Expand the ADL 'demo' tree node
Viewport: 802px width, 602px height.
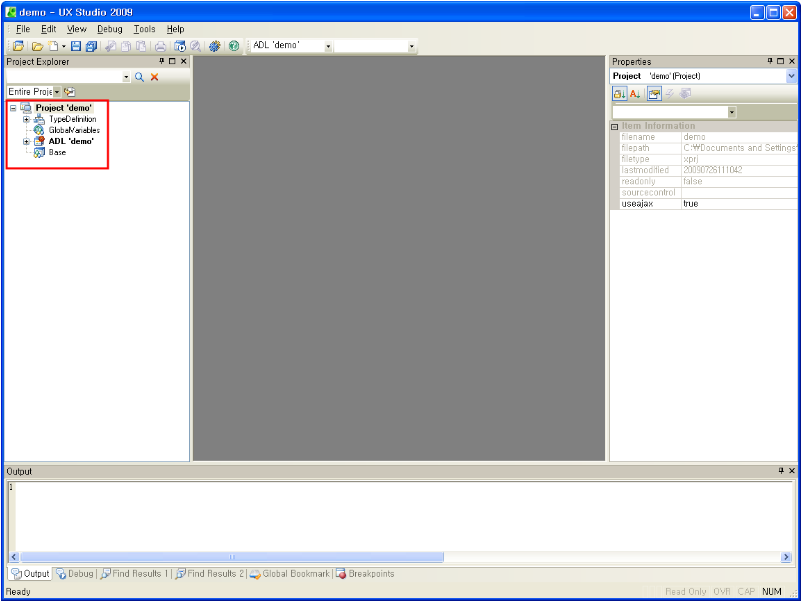26,141
